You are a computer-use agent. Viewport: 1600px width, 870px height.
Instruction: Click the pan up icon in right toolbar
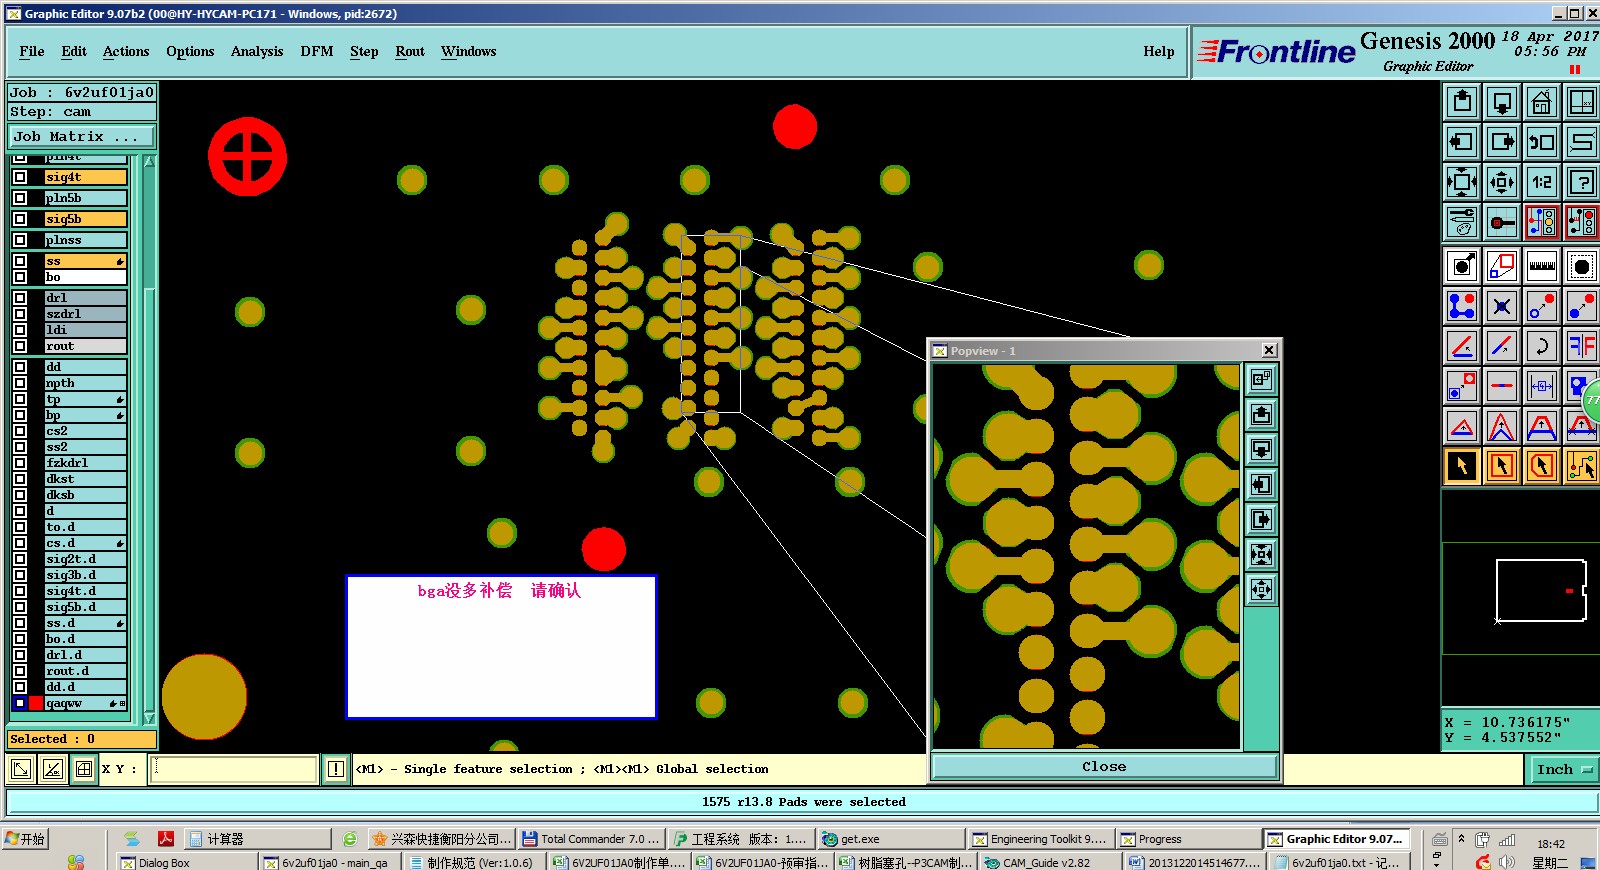pyautogui.click(x=1462, y=102)
